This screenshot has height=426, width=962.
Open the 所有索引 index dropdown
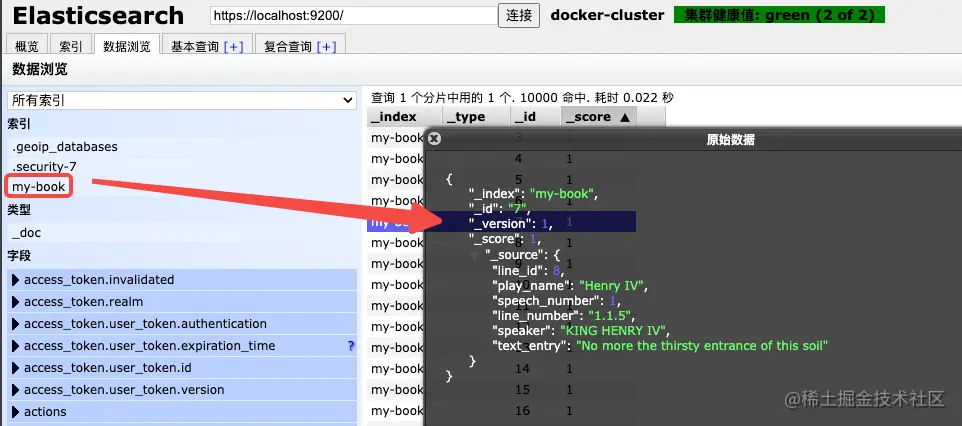click(x=182, y=101)
